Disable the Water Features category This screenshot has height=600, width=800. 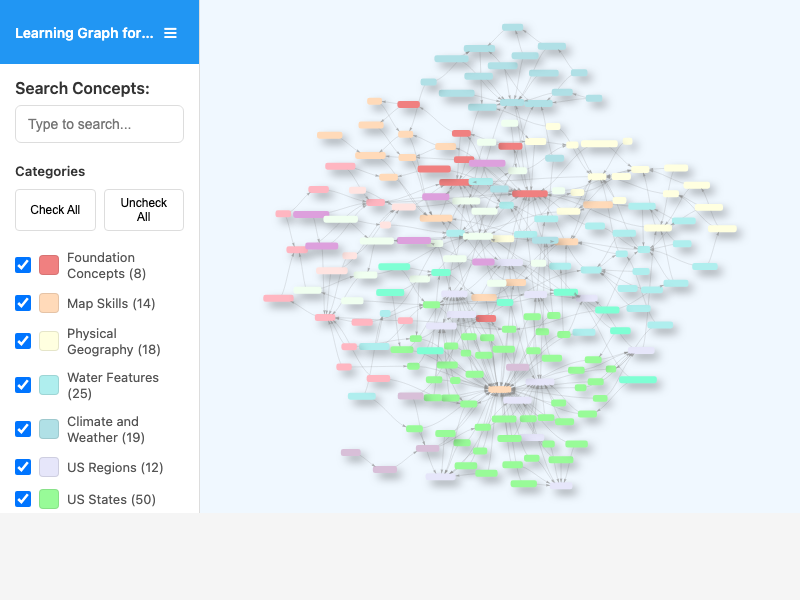(23, 384)
